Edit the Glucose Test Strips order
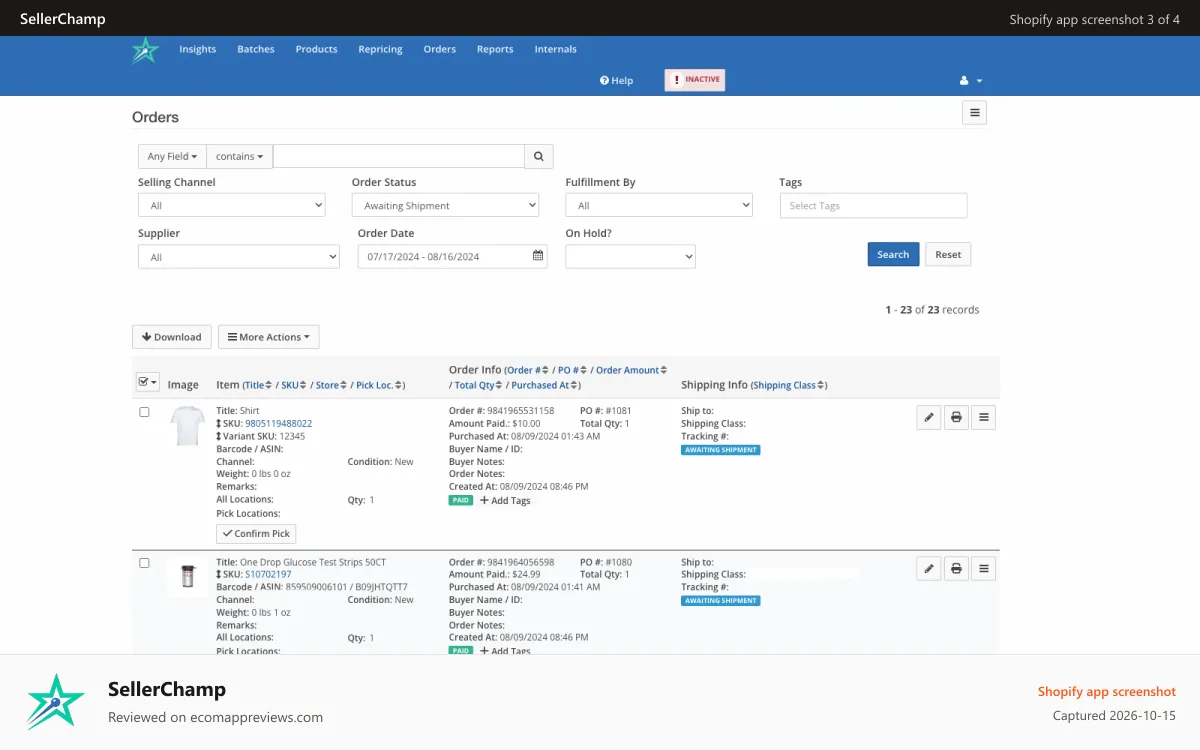 (x=929, y=569)
